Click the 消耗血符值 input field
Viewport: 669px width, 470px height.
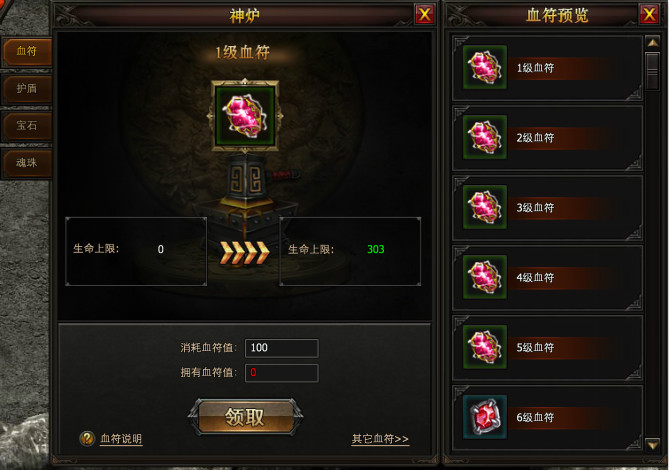pyautogui.click(x=282, y=348)
